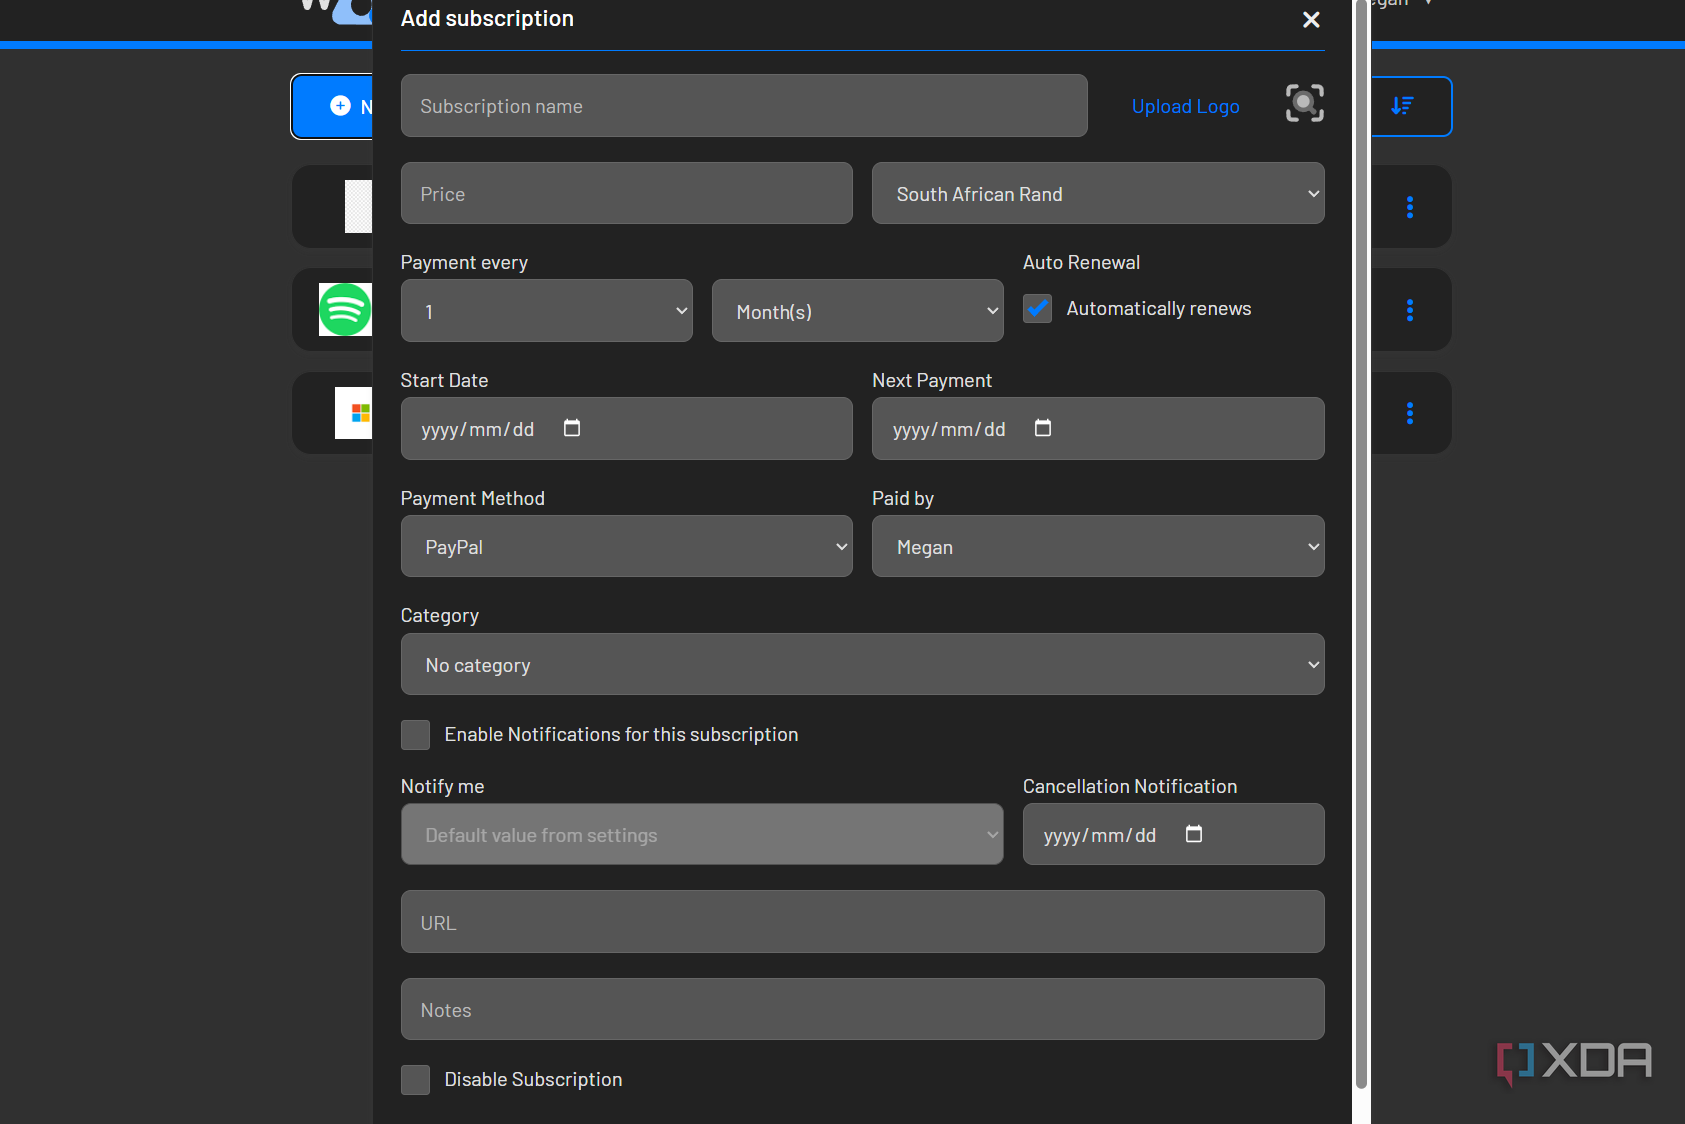Click the Start Date field

627,429
